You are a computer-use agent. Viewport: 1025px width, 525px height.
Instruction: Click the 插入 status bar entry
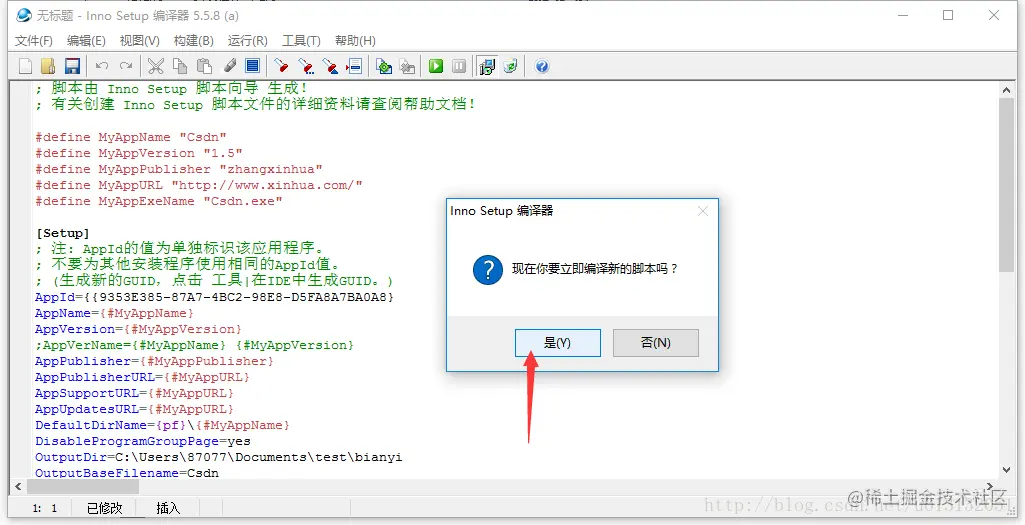[x=168, y=508]
